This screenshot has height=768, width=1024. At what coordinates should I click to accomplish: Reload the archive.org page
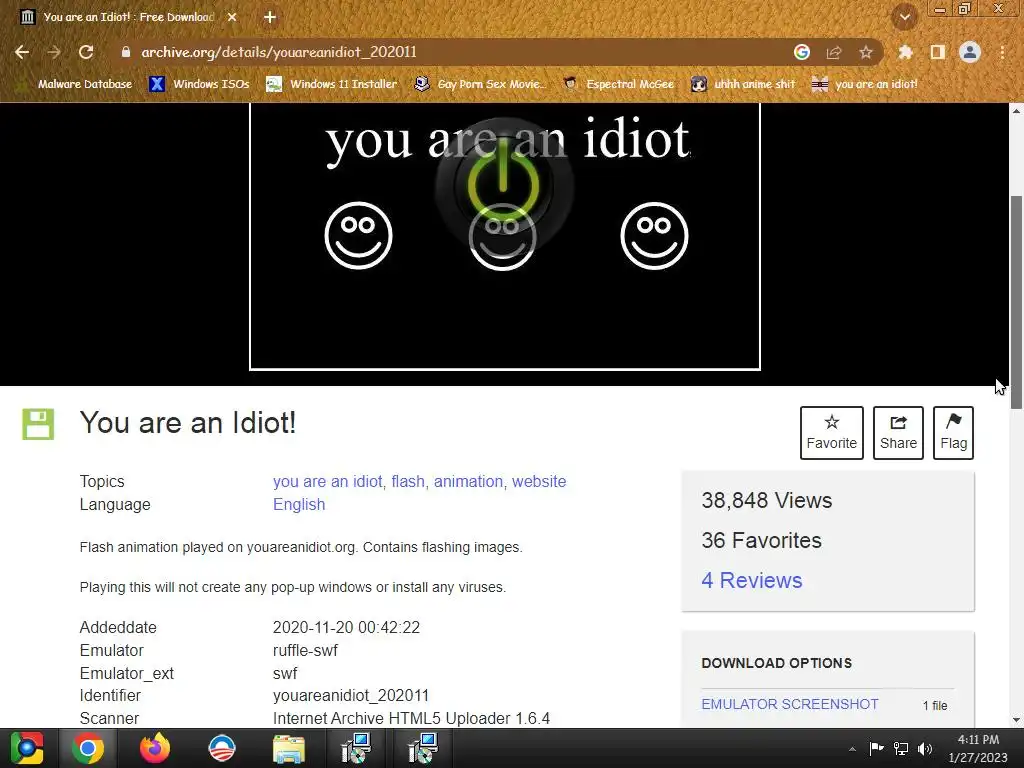coord(86,52)
